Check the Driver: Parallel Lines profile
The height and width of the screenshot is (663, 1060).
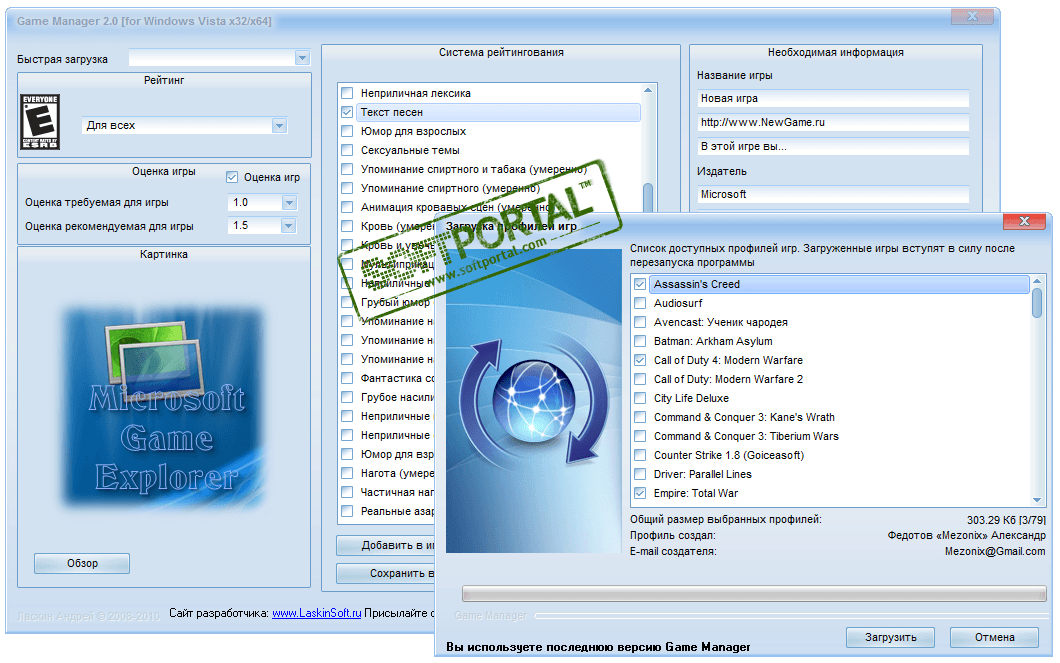pyautogui.click(x=640, y=474)
